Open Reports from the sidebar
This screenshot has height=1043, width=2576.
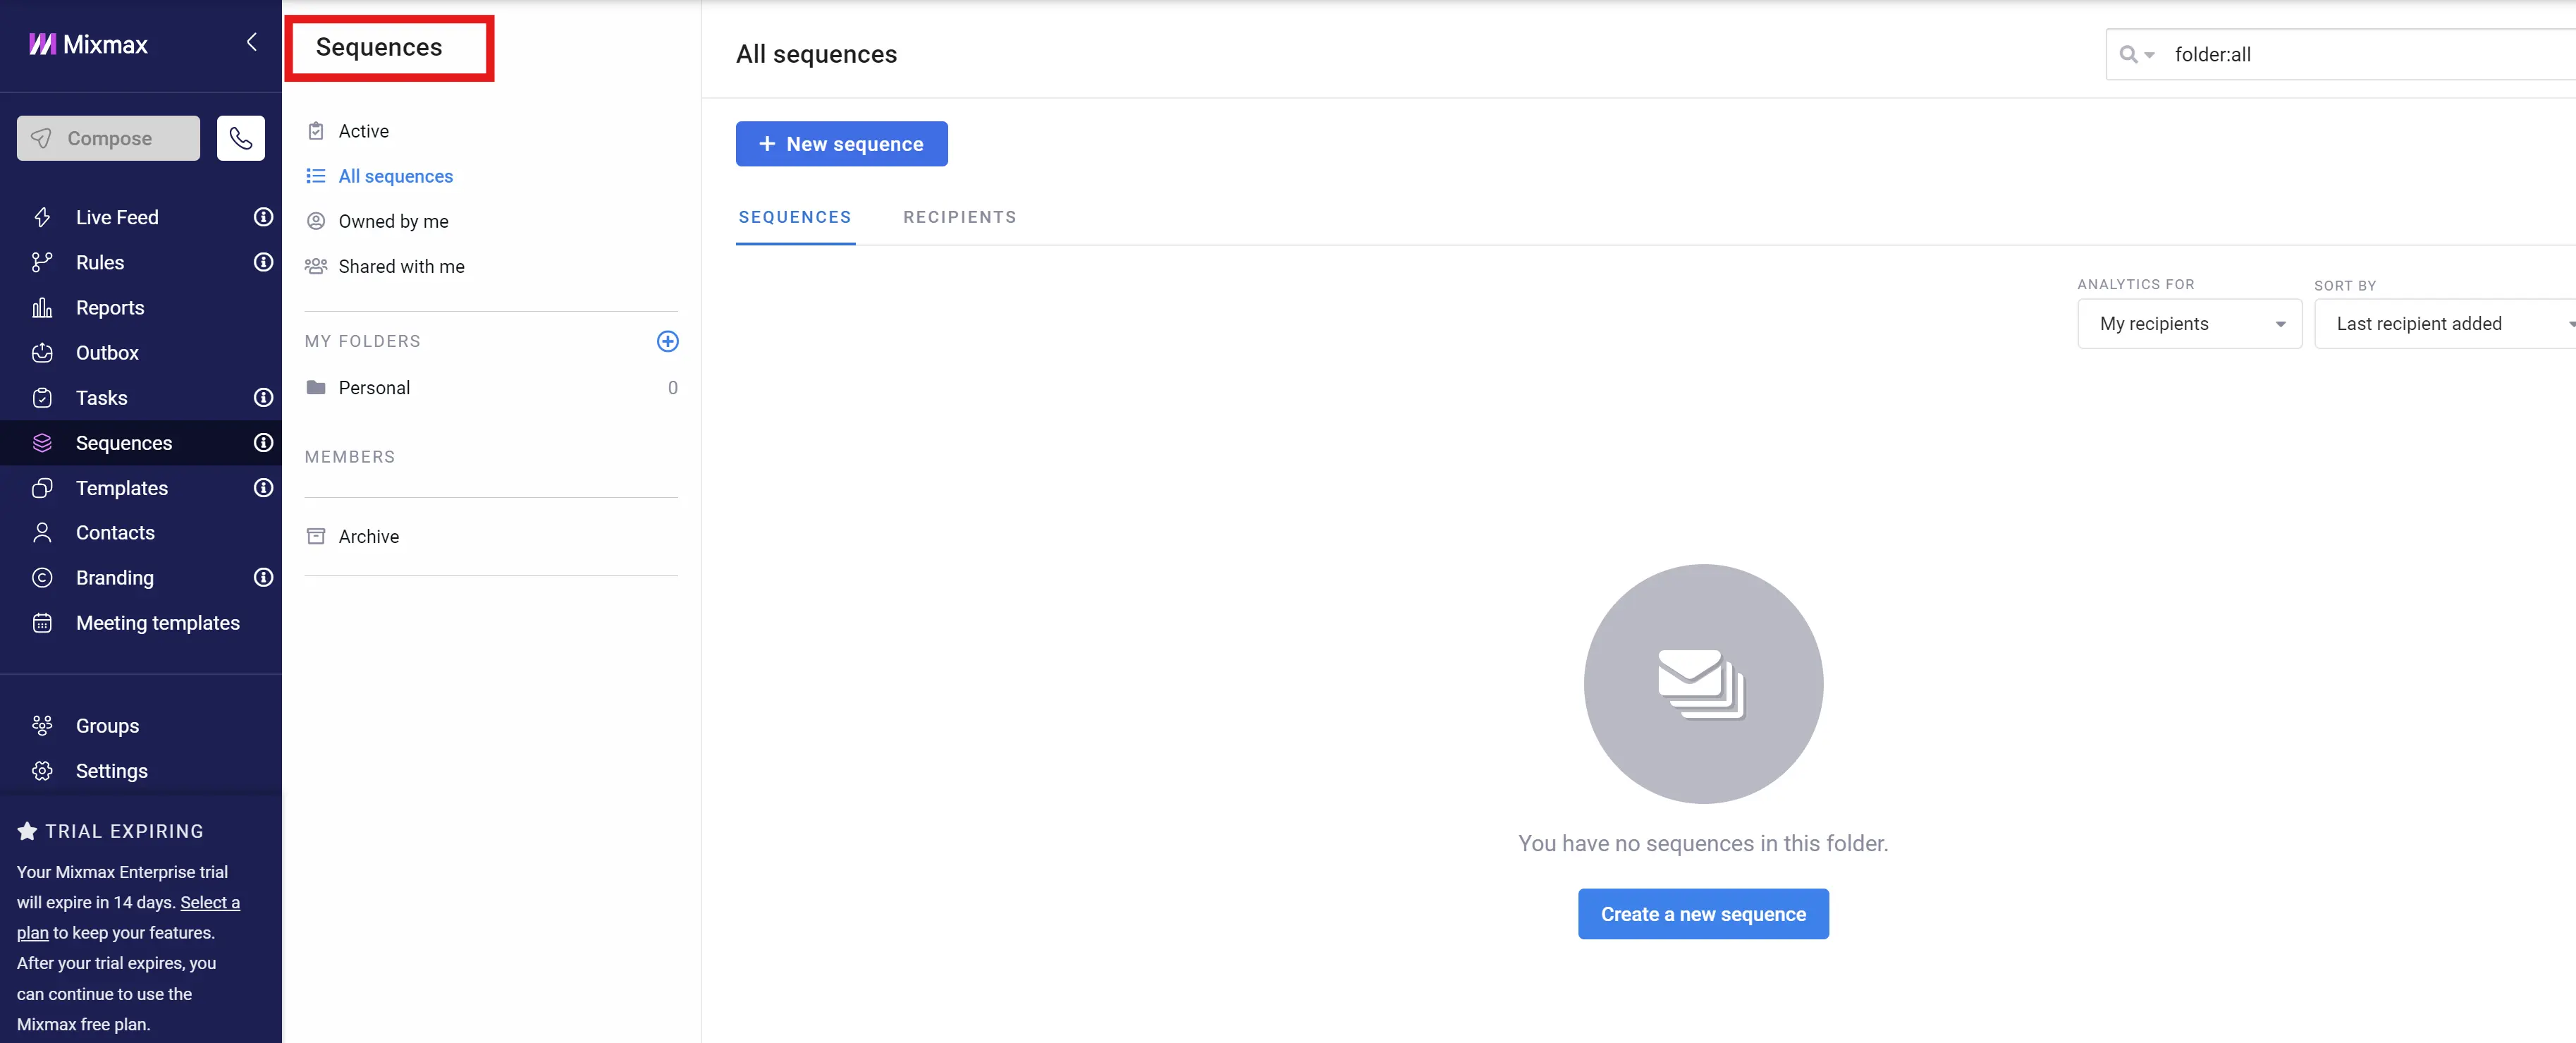(x=110, y=308)
